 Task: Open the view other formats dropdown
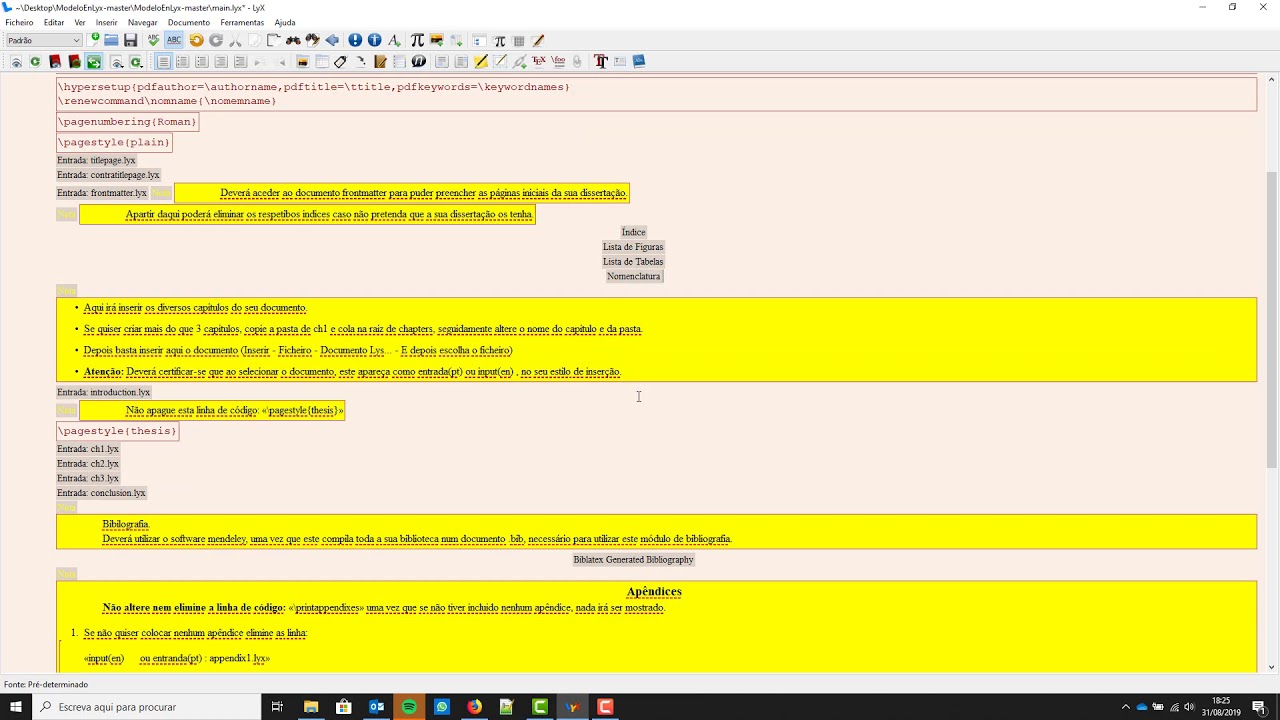point(116,62)
